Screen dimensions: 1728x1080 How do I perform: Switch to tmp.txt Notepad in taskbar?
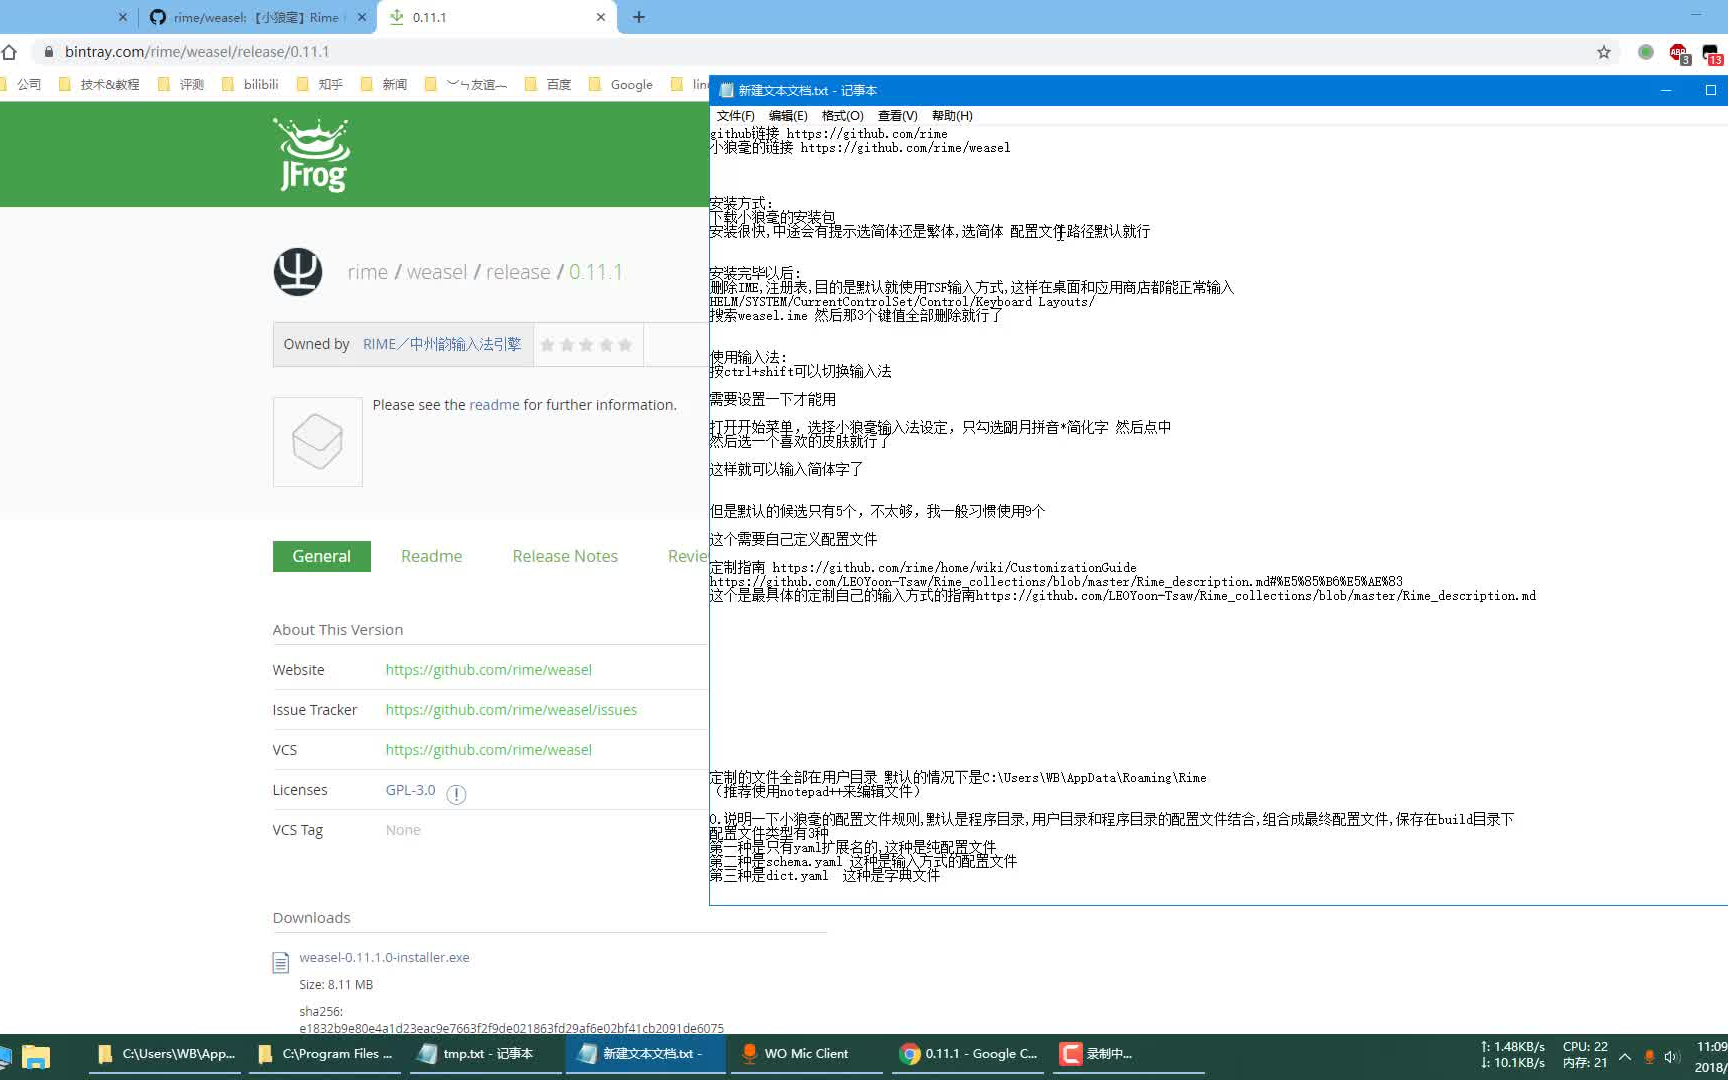(486, 1054)
